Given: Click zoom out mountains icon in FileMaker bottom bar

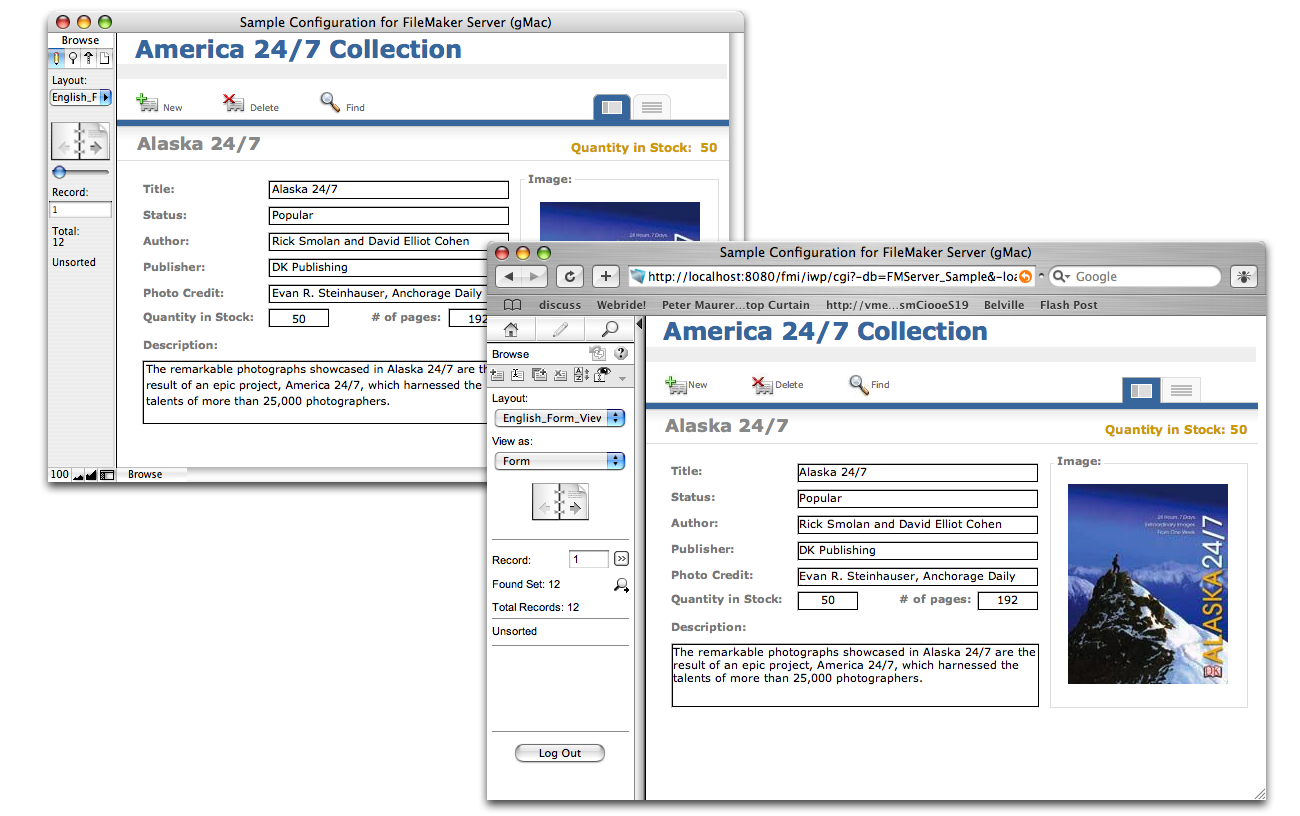Looking at the screenshot, I should click(x=78, y=475).
